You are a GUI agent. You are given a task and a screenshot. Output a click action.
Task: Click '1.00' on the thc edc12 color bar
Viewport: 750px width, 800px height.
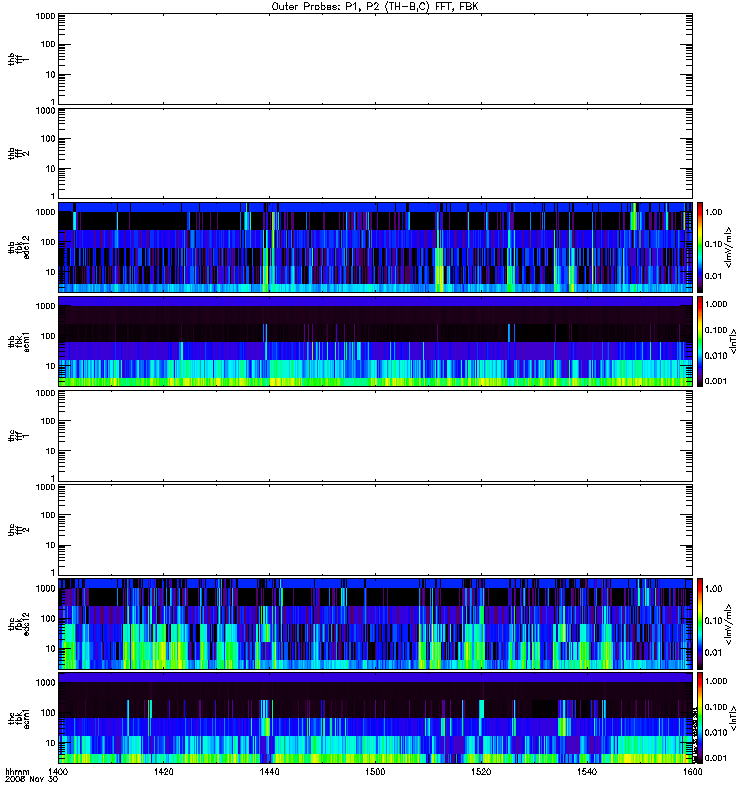[714, 589]
